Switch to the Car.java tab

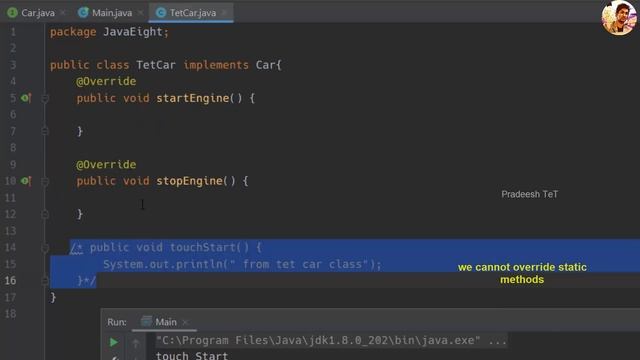pos(38,13)
